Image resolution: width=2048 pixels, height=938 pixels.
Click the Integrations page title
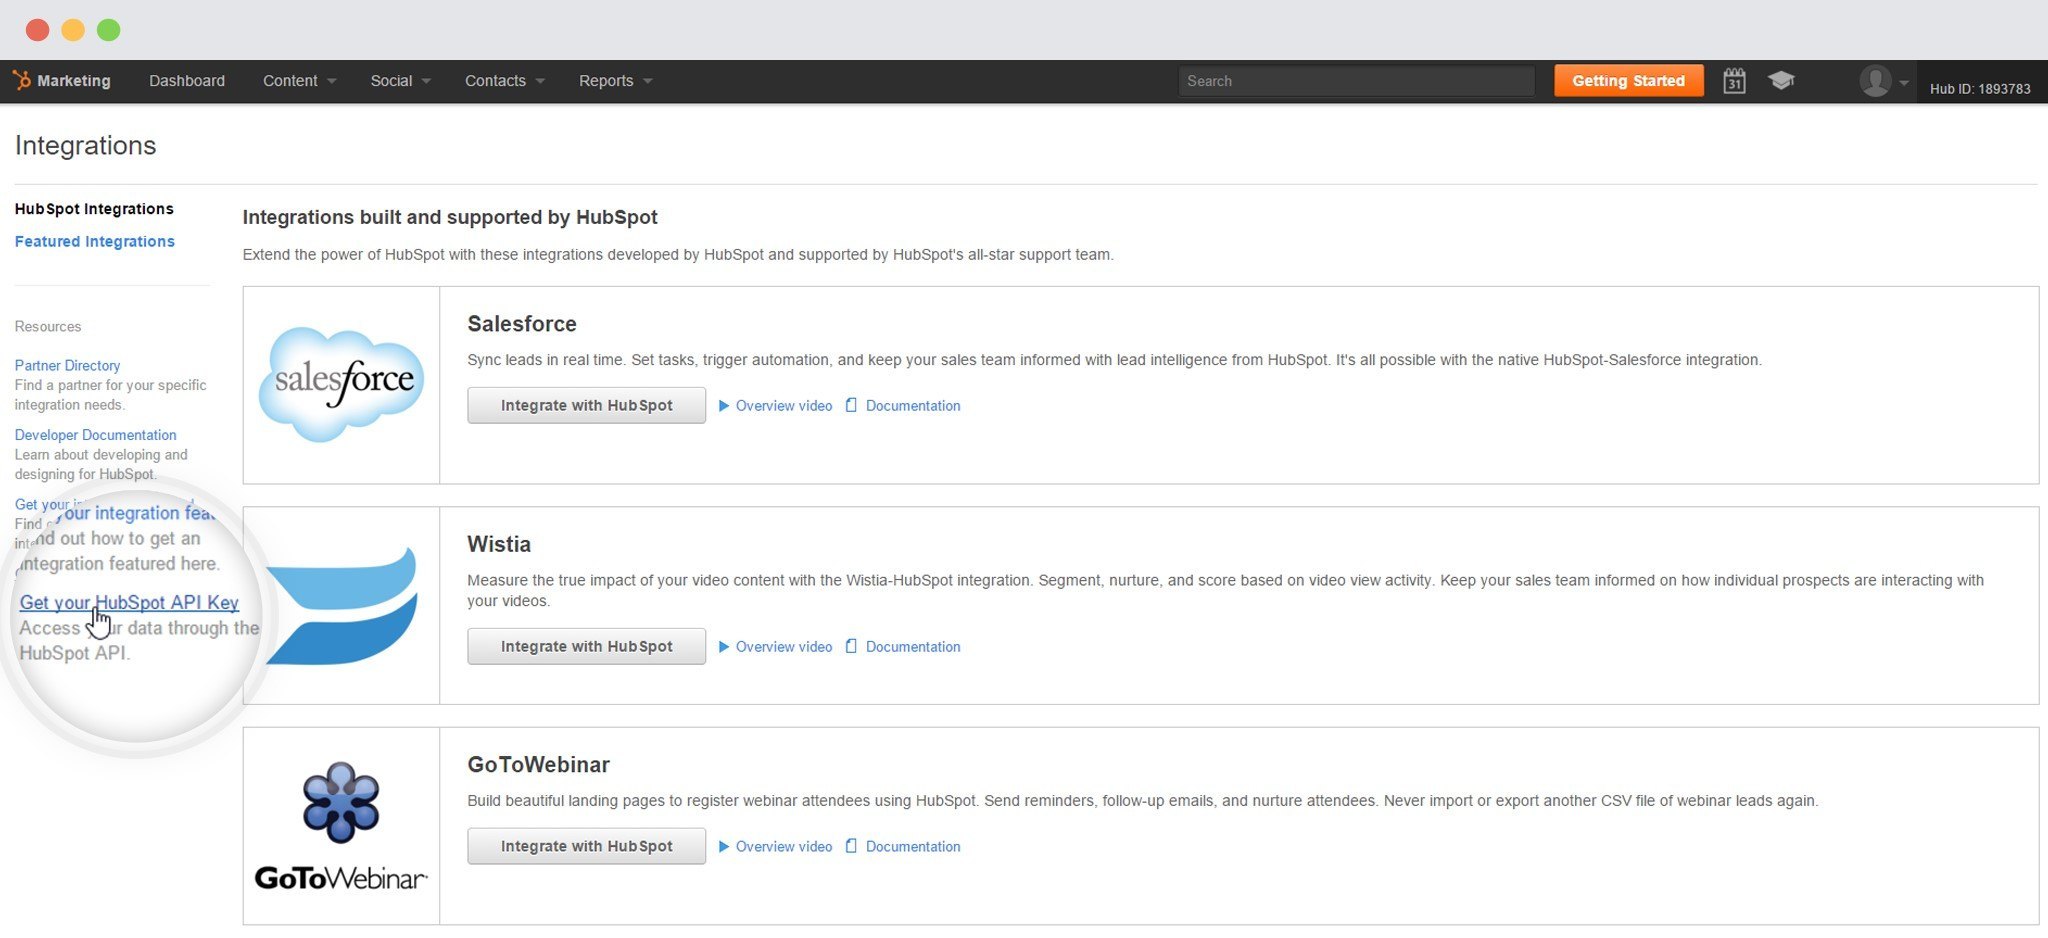pos(85,146)
